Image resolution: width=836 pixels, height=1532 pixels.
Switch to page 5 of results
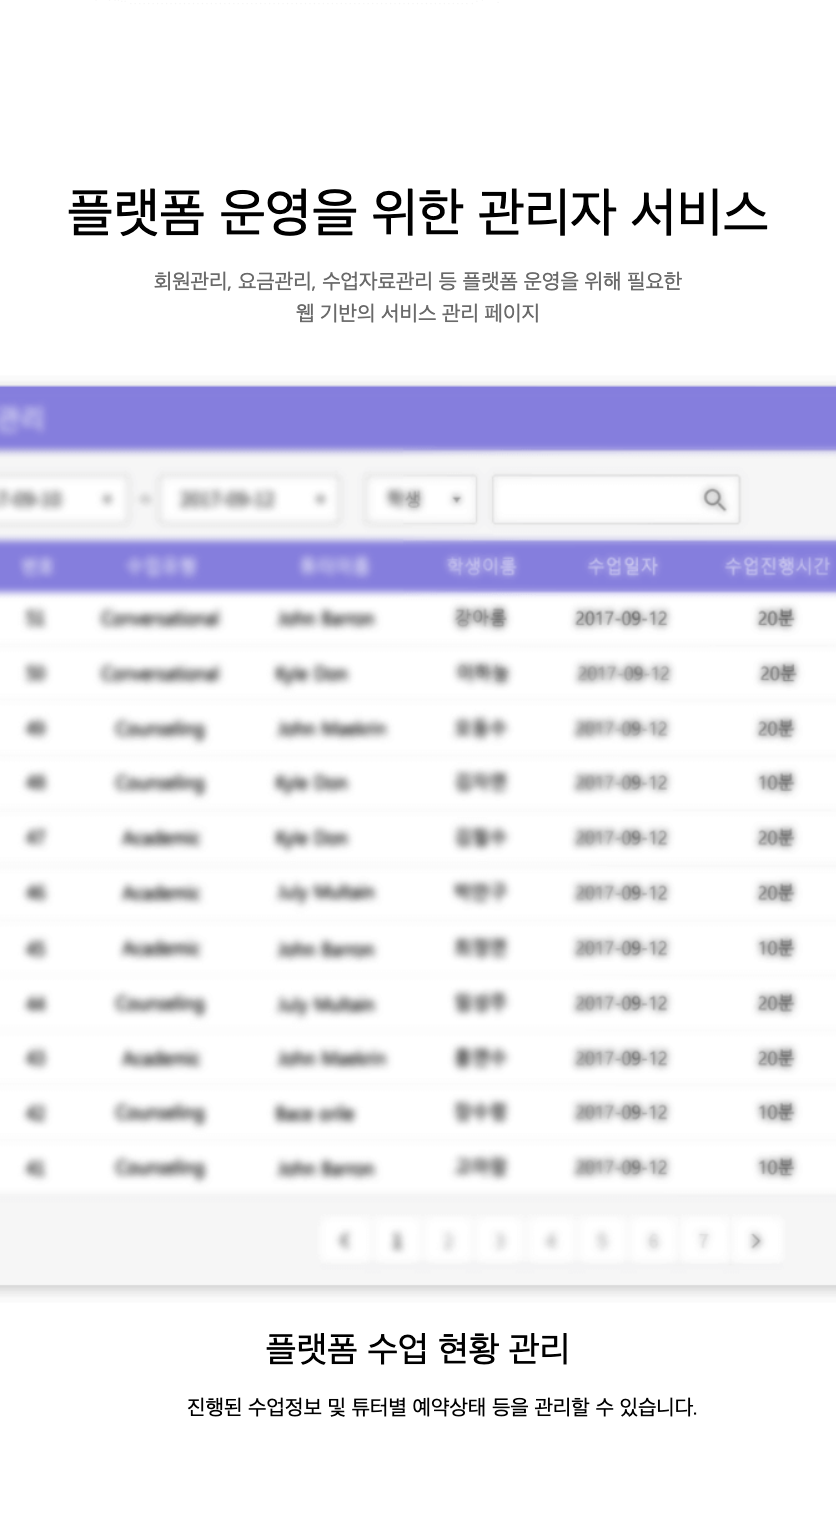click(602, 1241)
